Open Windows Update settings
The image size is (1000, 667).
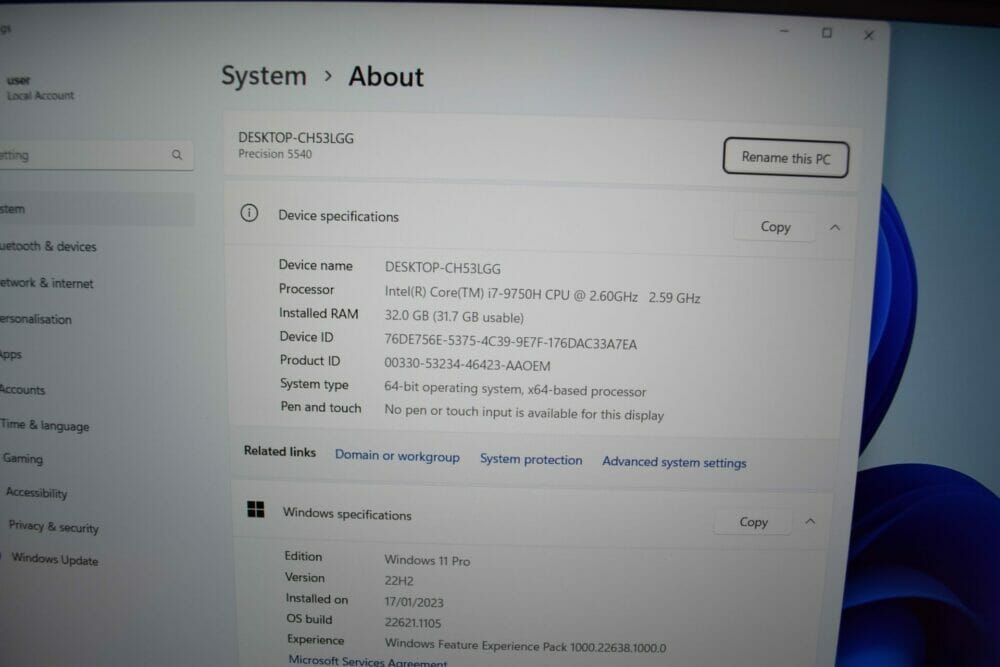(55, 559)
